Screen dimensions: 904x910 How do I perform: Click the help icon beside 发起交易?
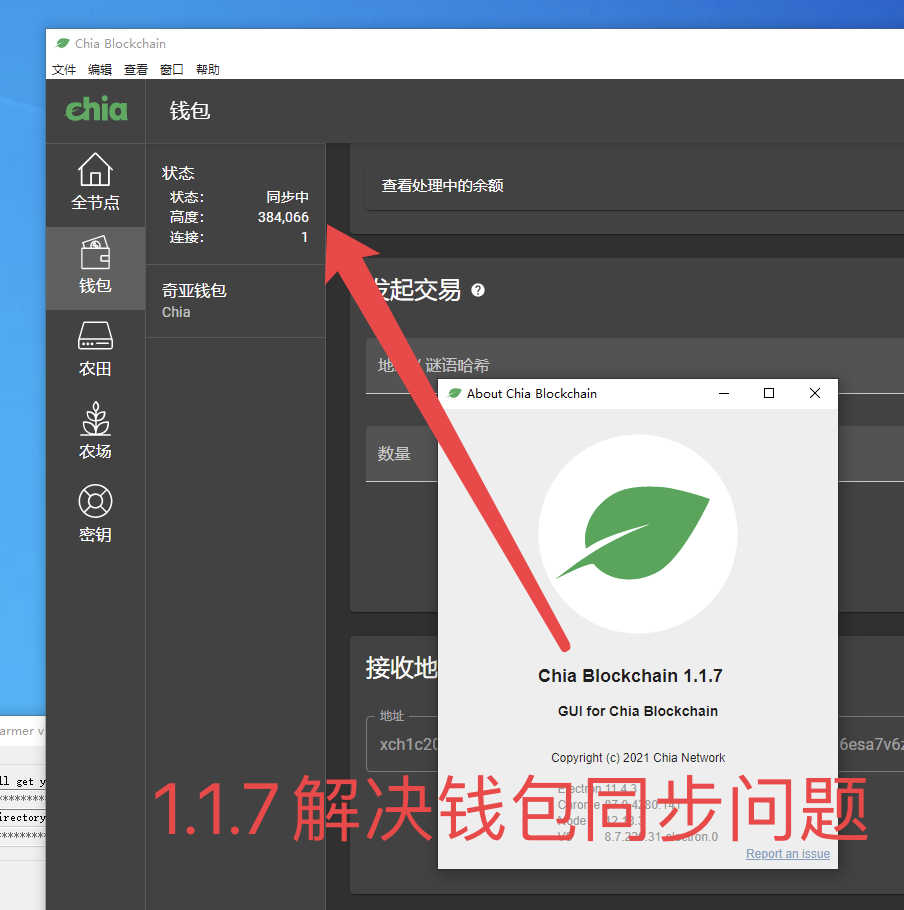[x=478, y=290]
